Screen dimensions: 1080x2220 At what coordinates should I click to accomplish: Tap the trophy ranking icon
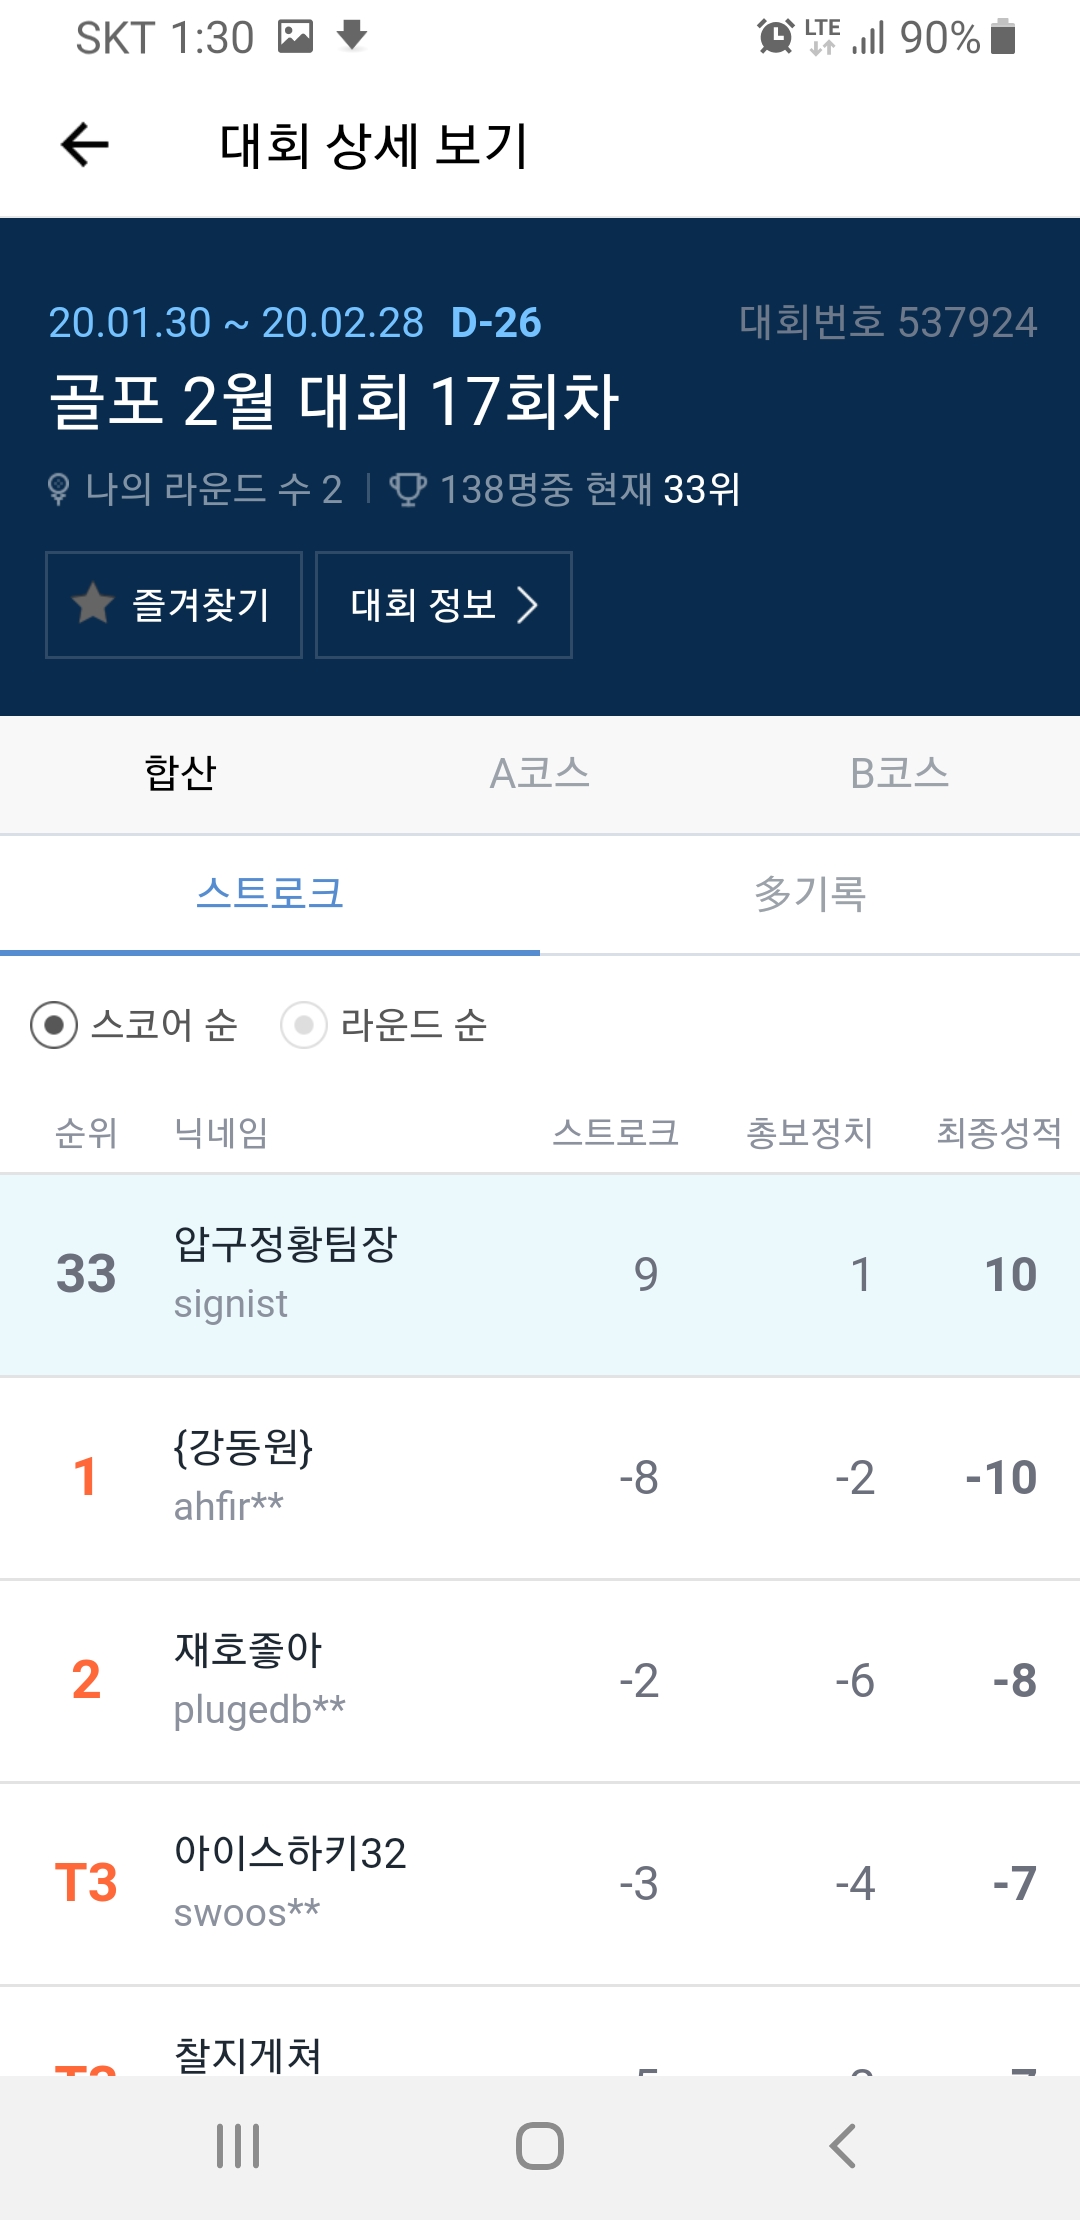(407, 490)
